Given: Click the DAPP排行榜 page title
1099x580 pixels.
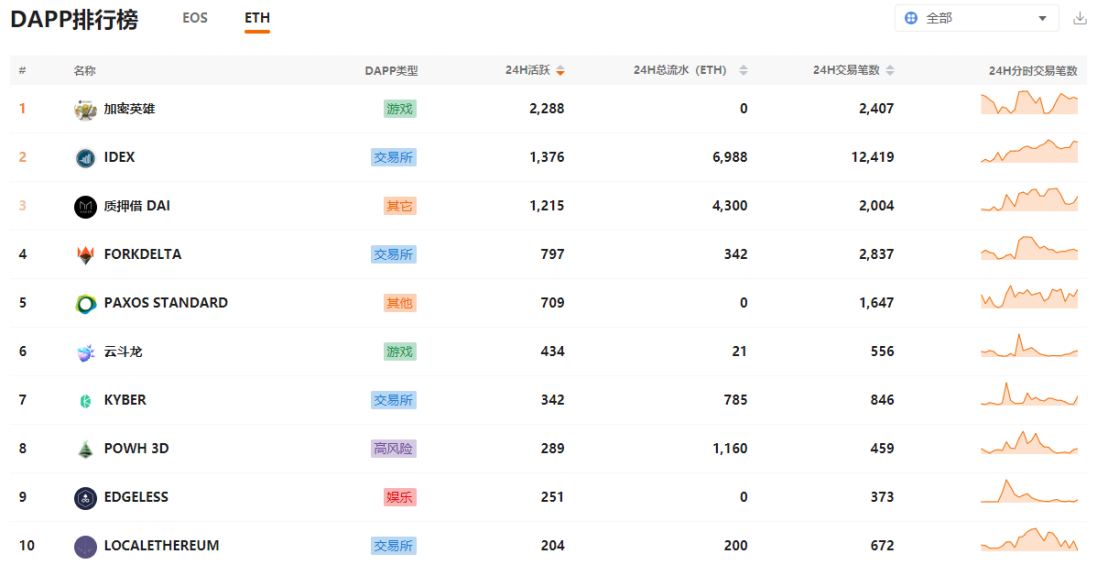Looking at the screenshot, I should pyautogui.click(x=74, y=20).
